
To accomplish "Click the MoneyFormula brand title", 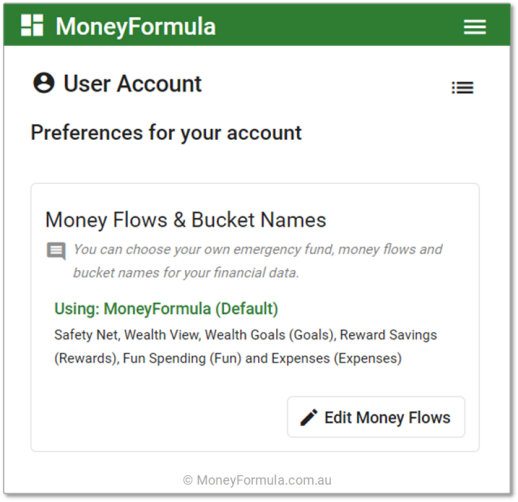I will pos(136,27).
